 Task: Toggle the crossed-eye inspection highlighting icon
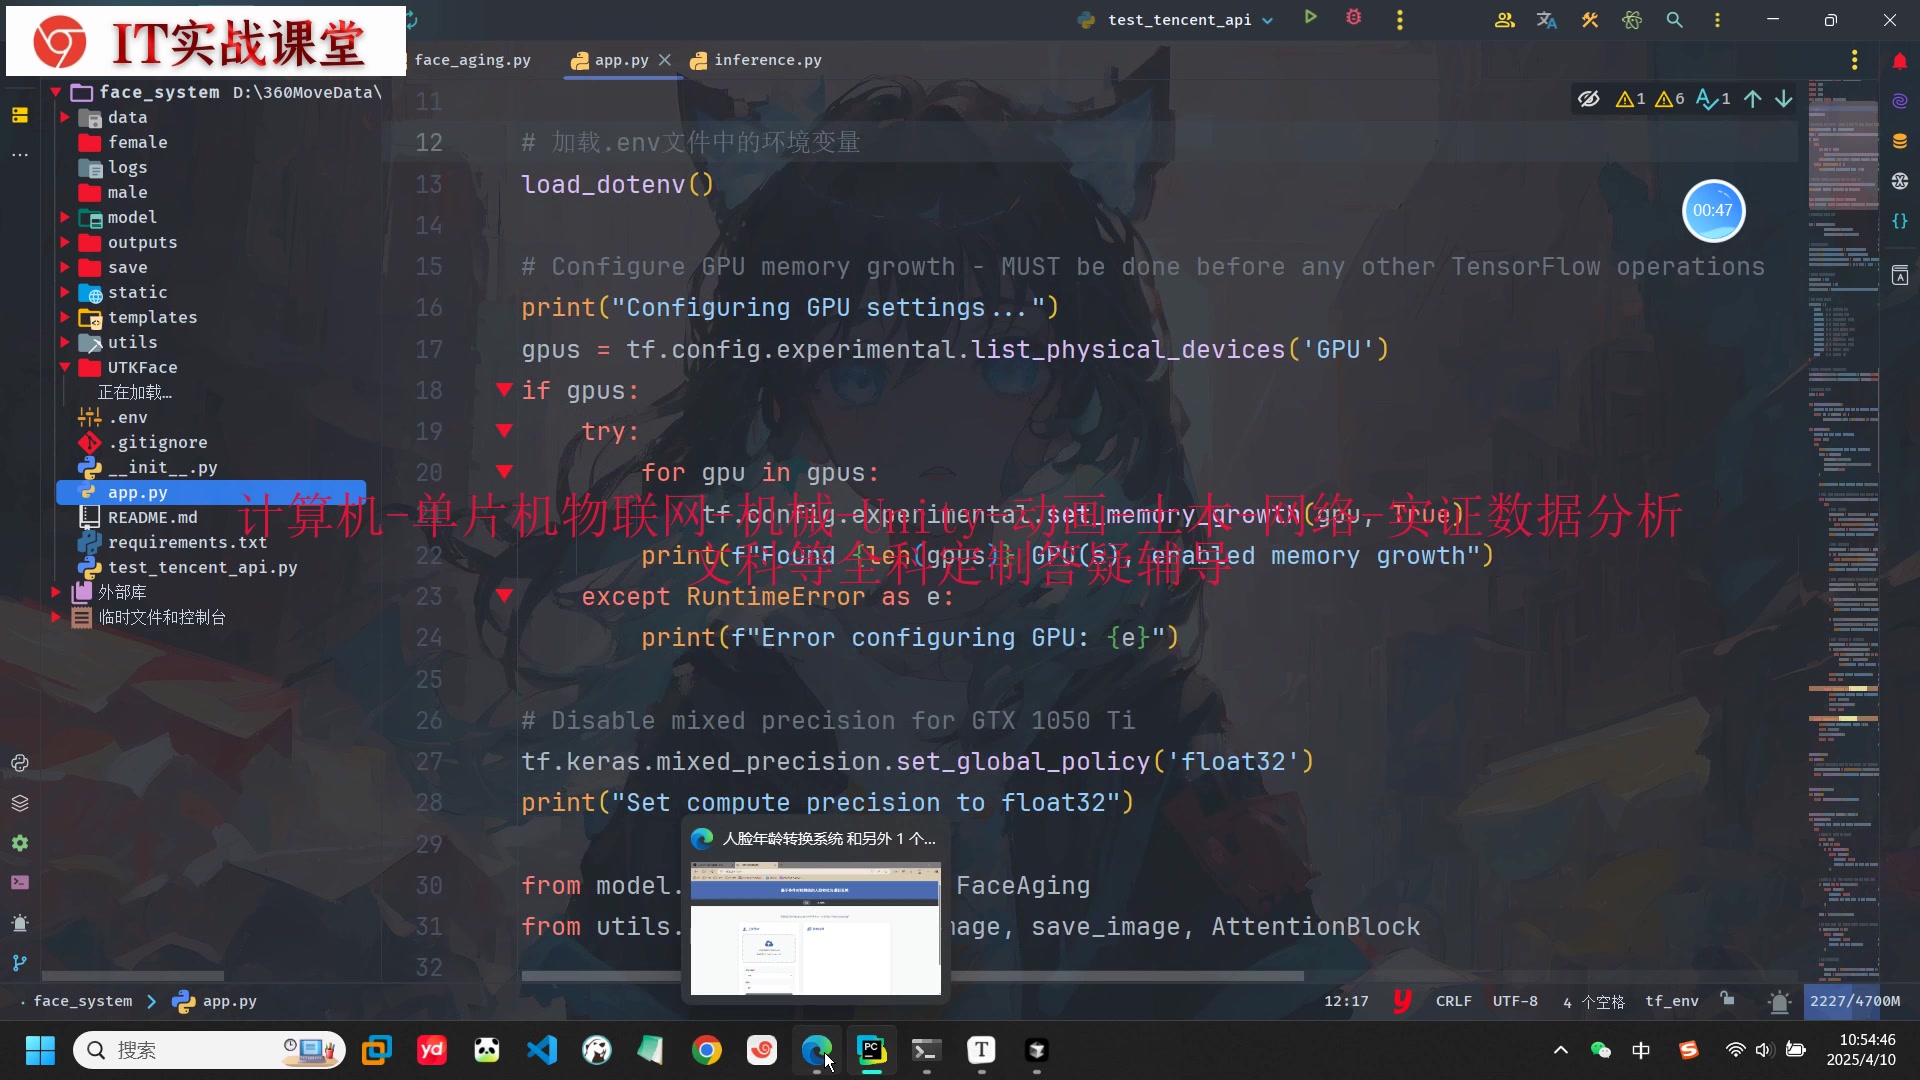(1589, 99)
